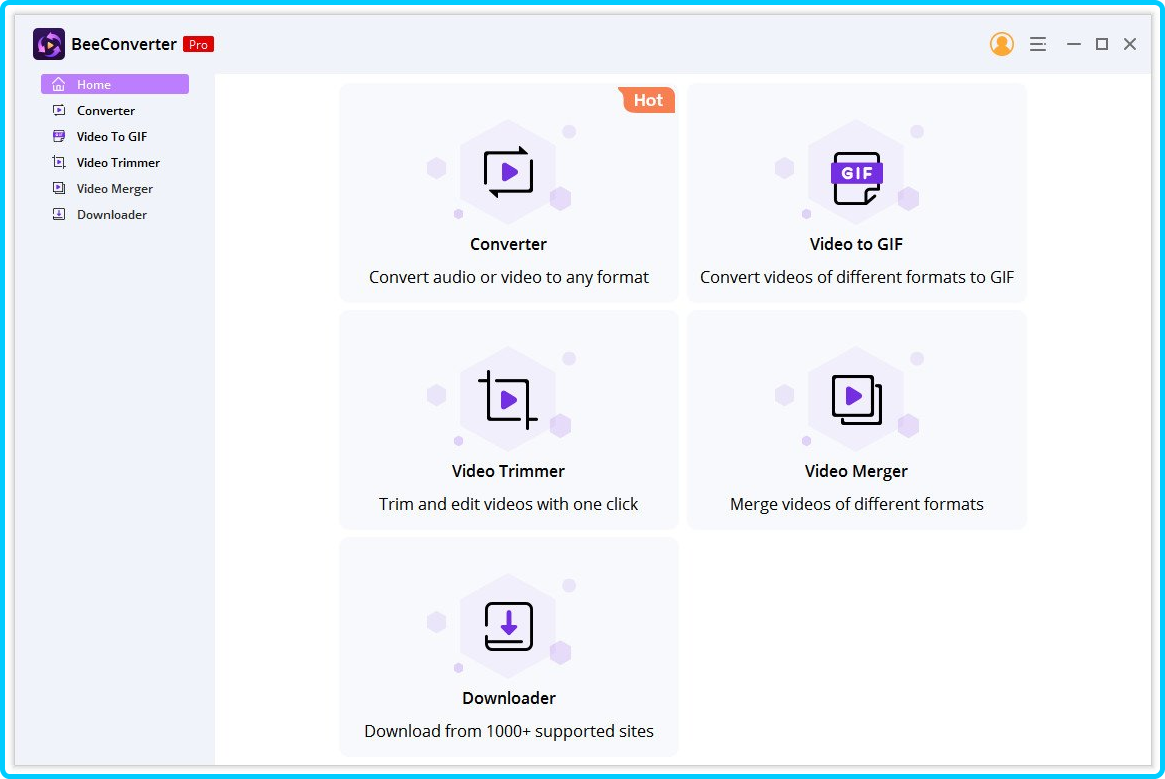Viewport: 1165px width, 779px height.
Task: Select Converter label in the sidebar
Action: [x=106, y=110]
